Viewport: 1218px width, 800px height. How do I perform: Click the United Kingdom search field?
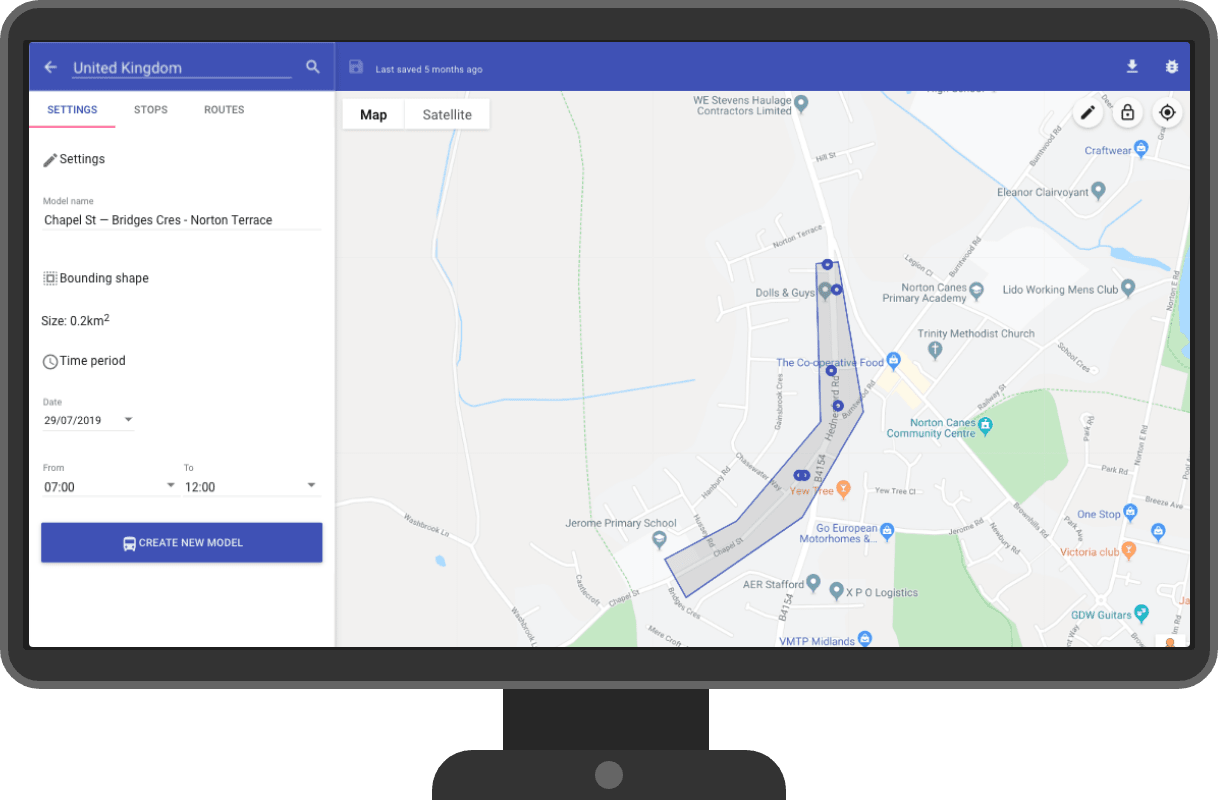[182, 68]
